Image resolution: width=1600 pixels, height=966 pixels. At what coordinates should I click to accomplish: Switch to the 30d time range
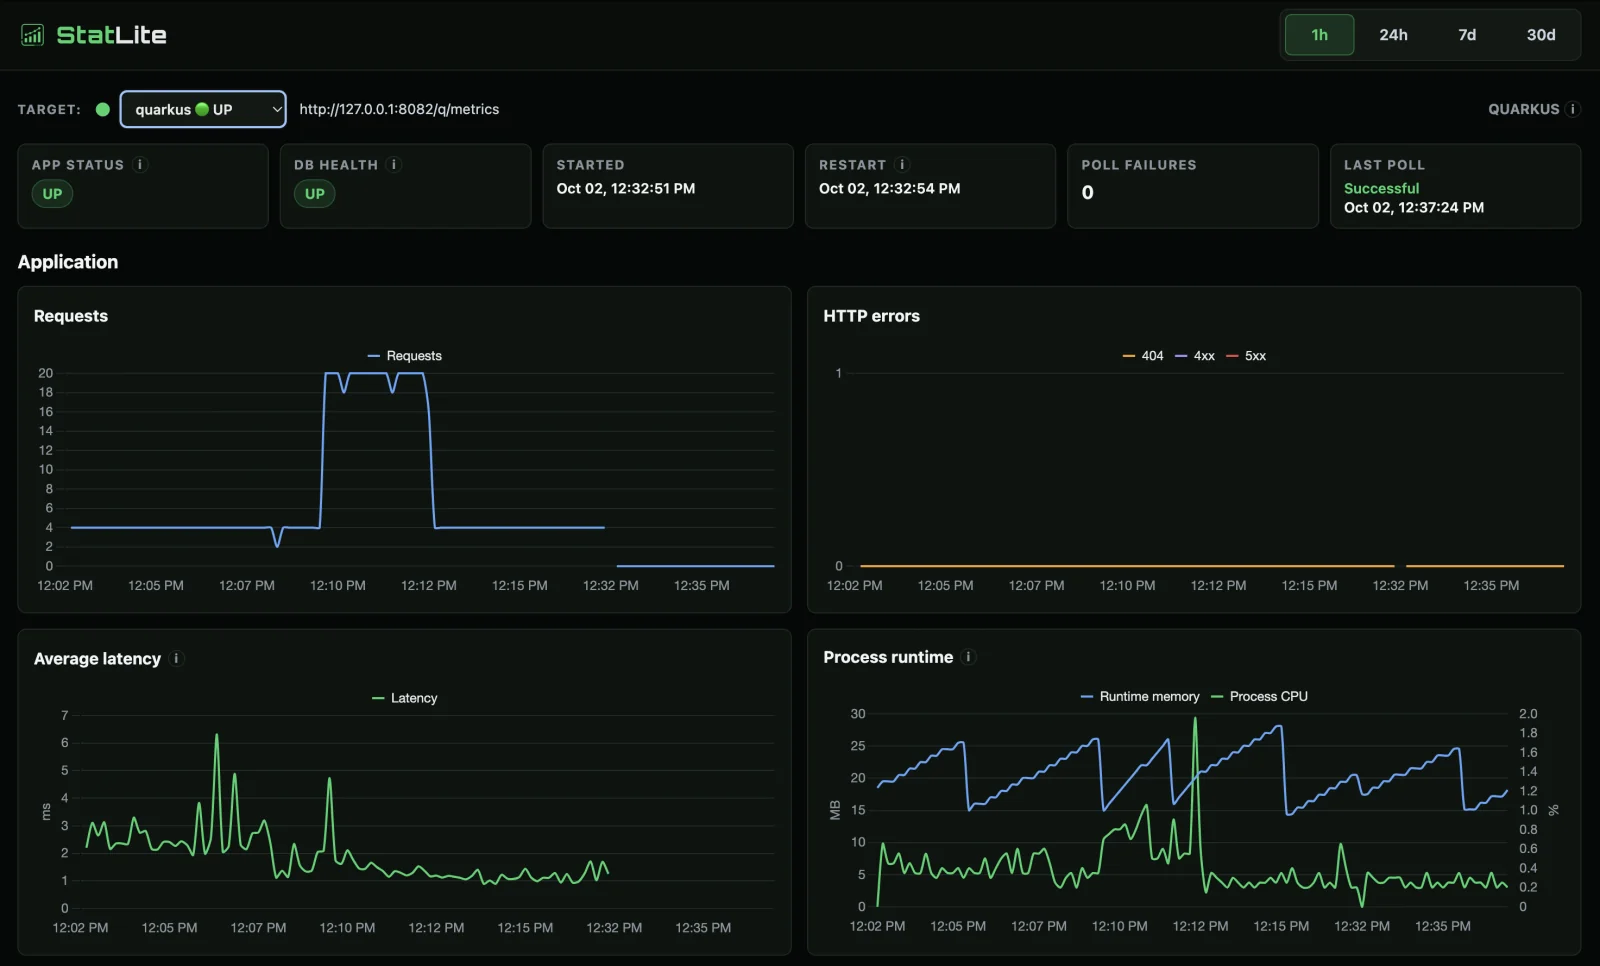click(x=1541, y=35)
